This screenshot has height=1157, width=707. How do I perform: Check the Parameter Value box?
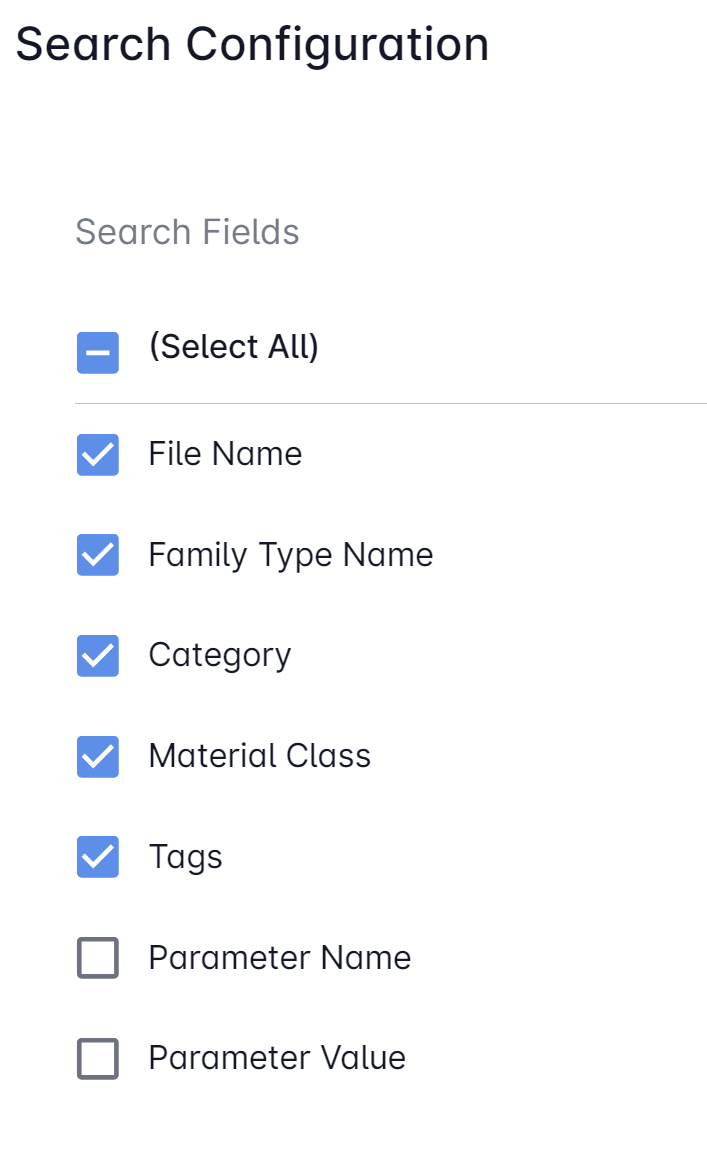98,1059
